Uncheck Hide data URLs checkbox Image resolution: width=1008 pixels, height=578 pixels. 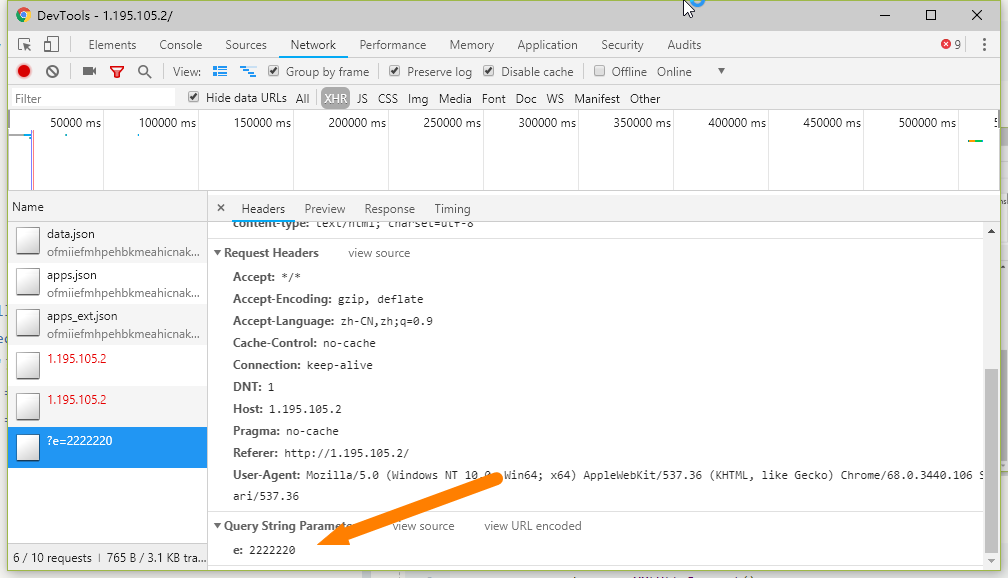(x=194, y=97)
